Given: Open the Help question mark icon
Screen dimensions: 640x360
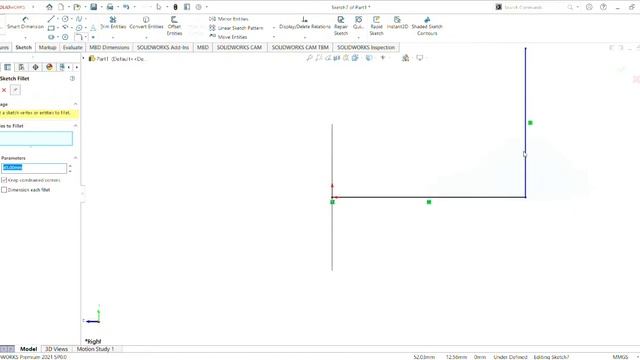Looking at the screenshot, I should [x=603, y=7].
